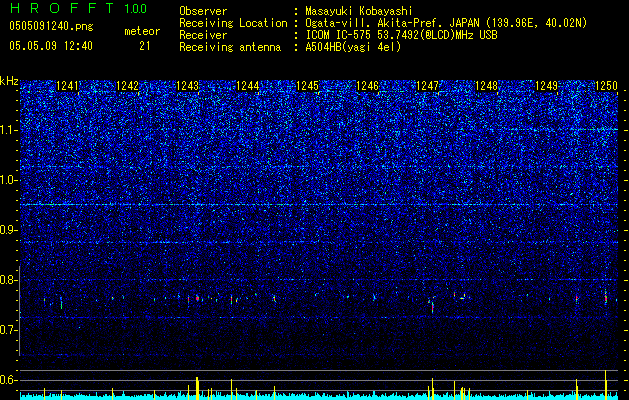The height and width of the screenshot is (400, 629).
Task: Click the 1241 time marker
Action: (67, 85)
